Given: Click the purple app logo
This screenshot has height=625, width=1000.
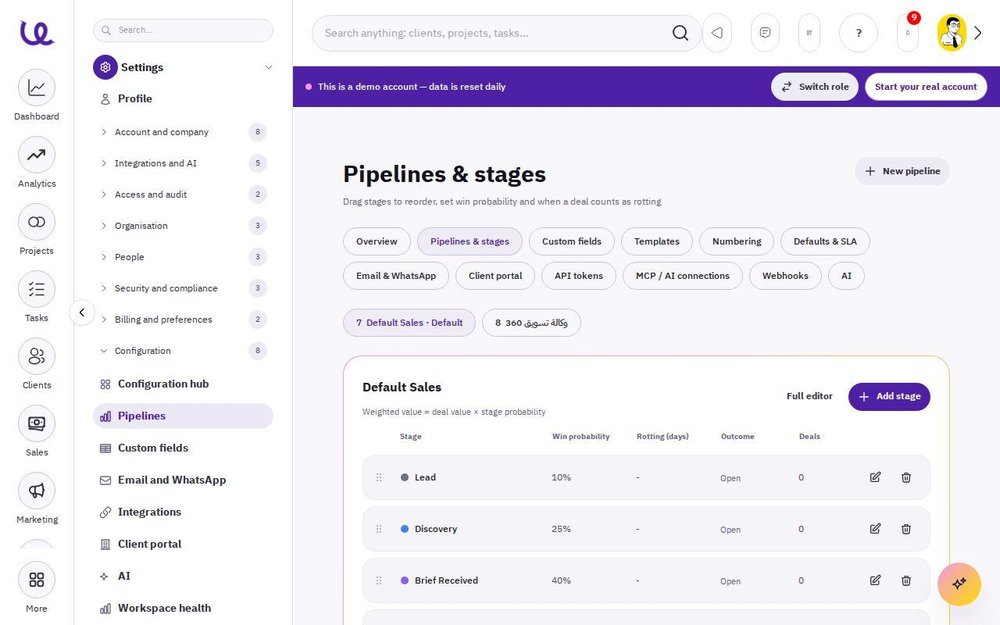Looking at the screenshot, I should point(36,33).
